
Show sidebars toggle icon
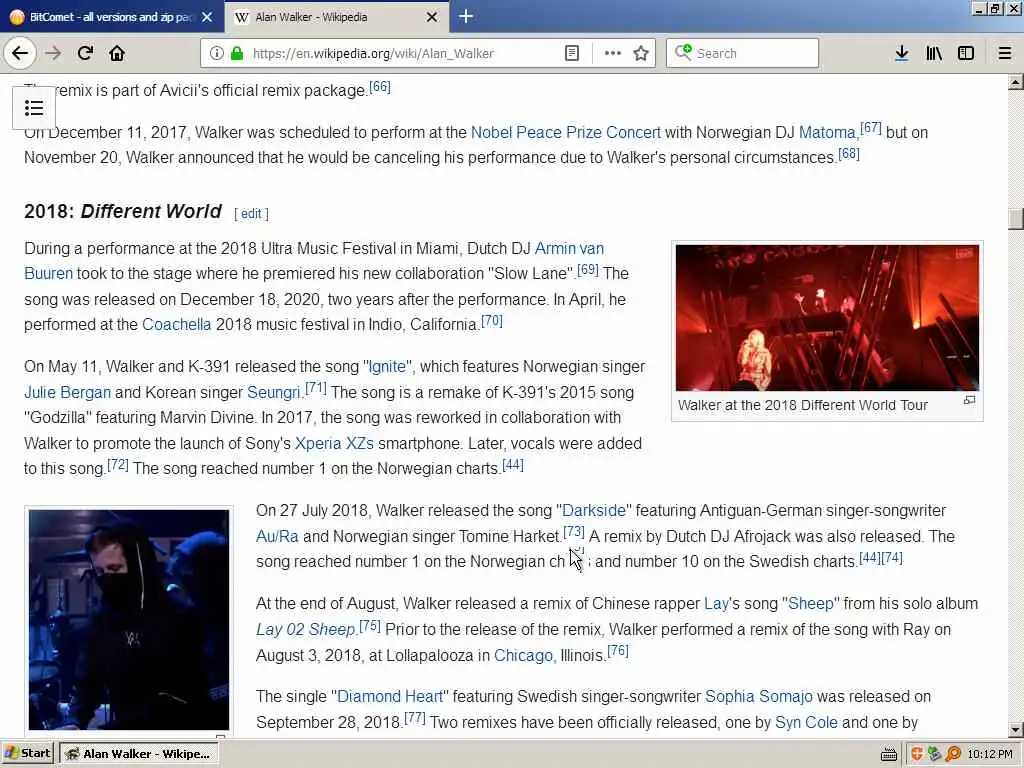[966, 54]
